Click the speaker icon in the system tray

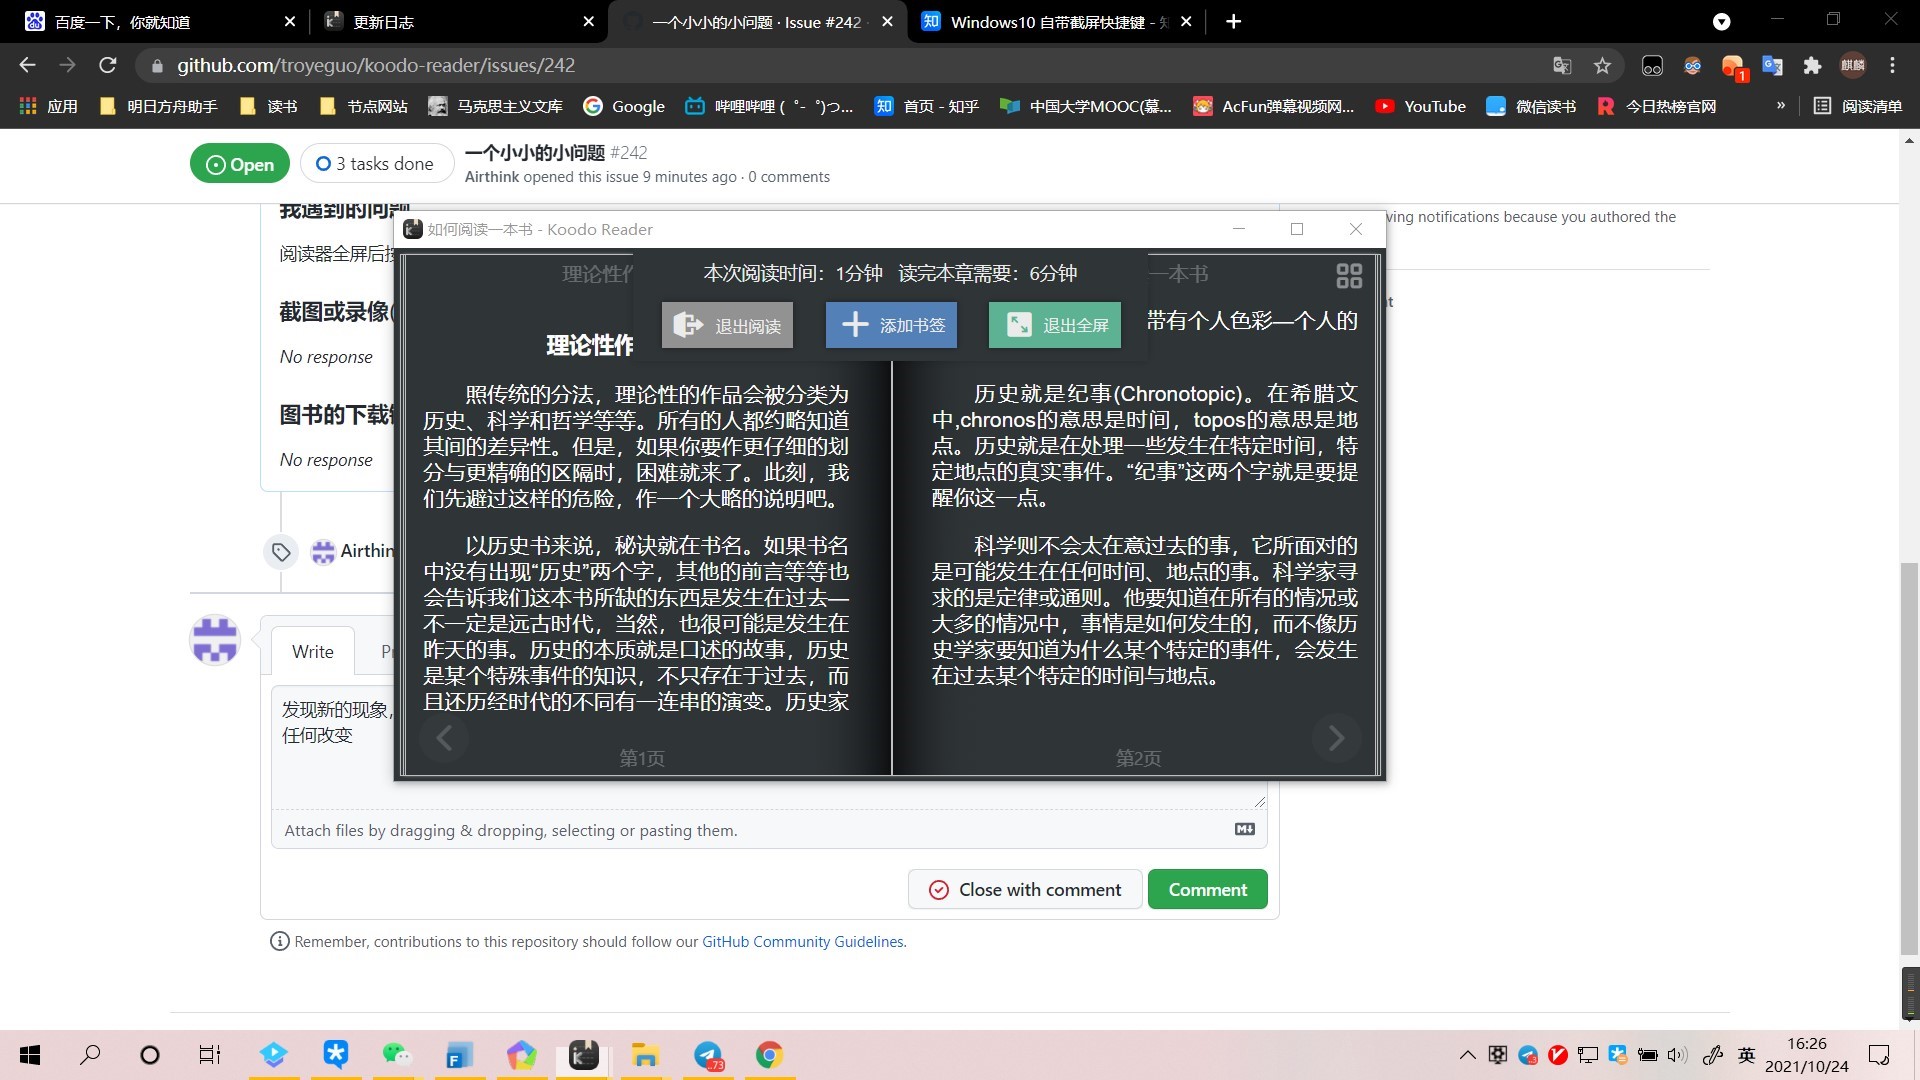tap(1676, 1054)
